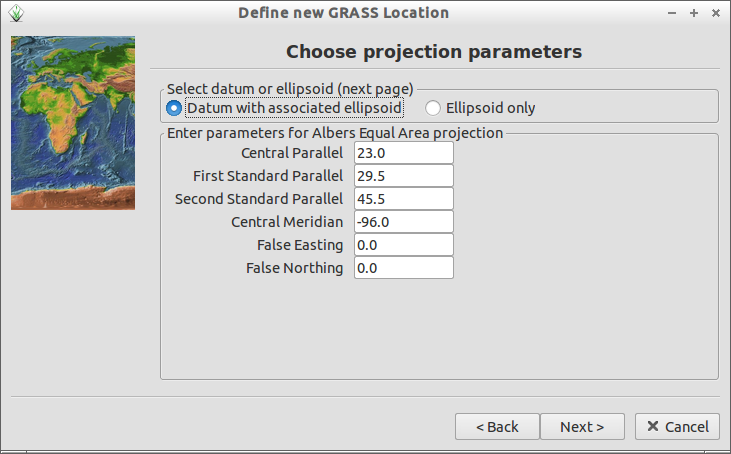Click the X icon on Cancel button
Viewport: 731px width, 454px height.
coord(653,426)
